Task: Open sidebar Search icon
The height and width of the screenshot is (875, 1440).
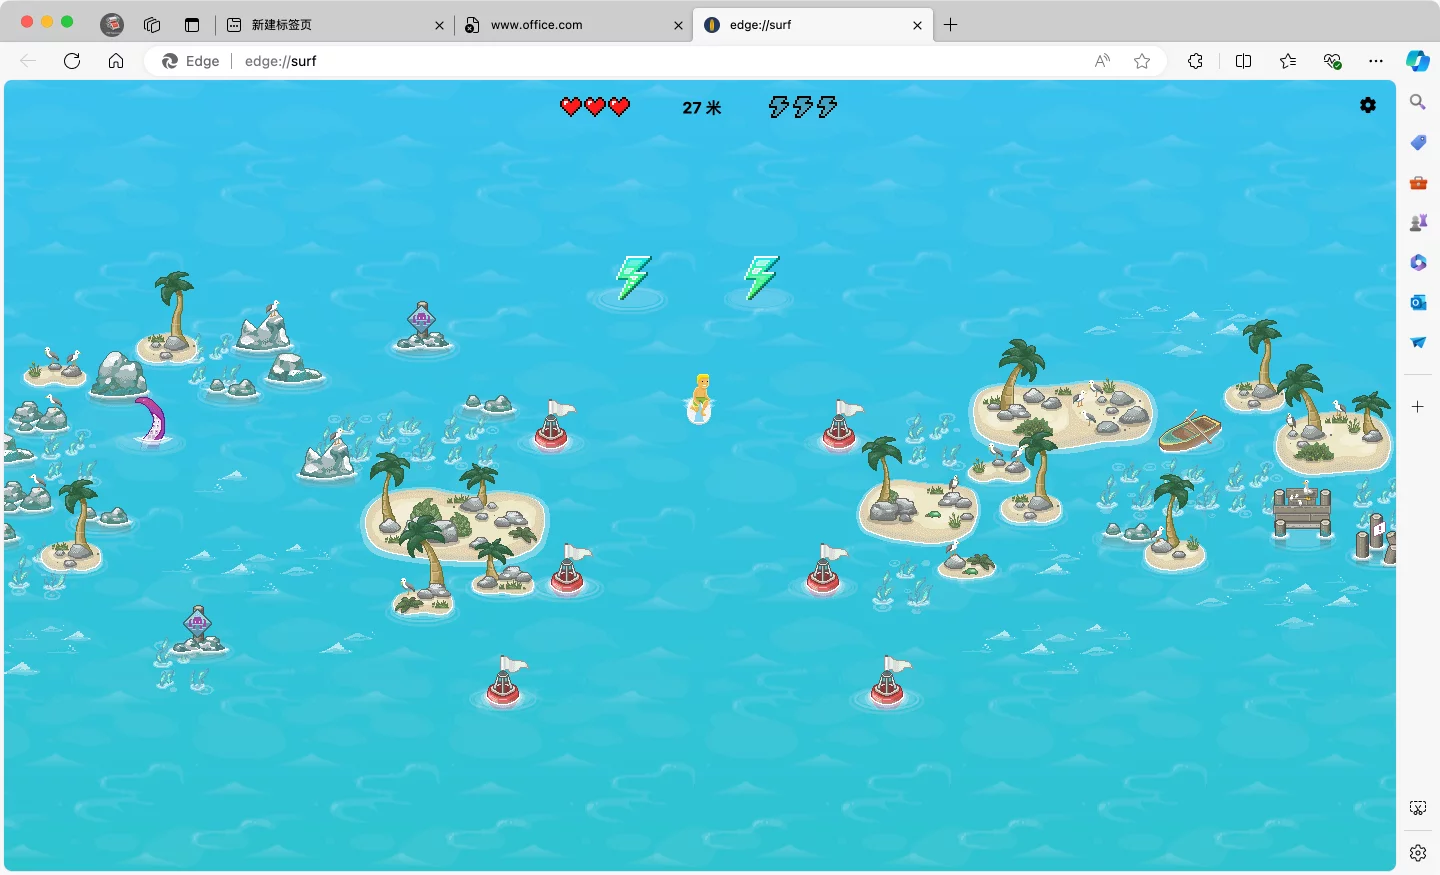Action: 1418,102
